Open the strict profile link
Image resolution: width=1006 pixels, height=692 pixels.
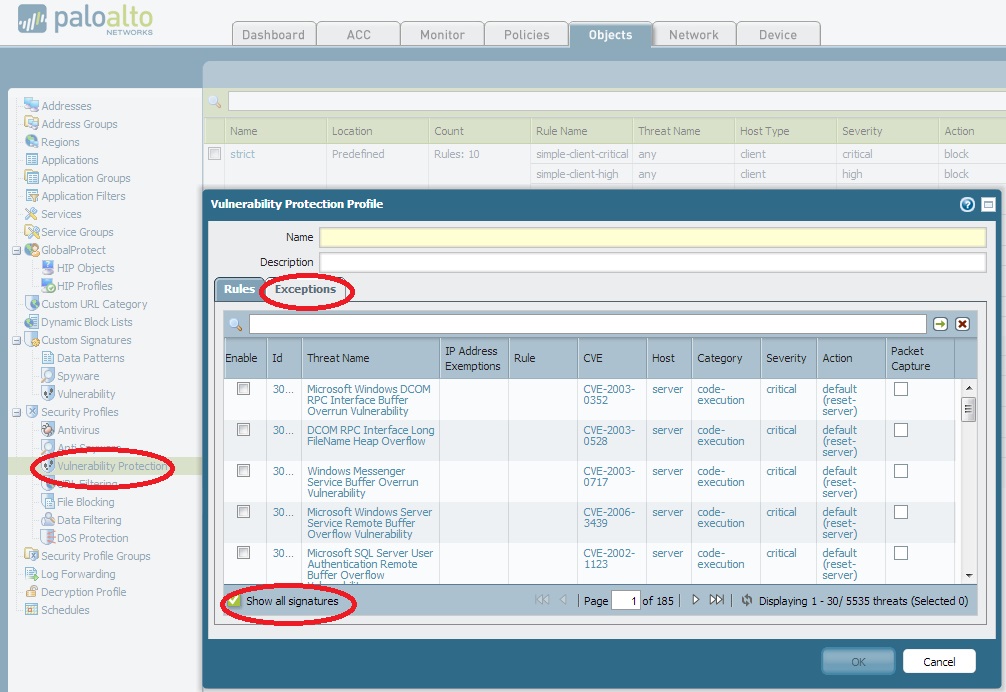[x=242, y=154]
